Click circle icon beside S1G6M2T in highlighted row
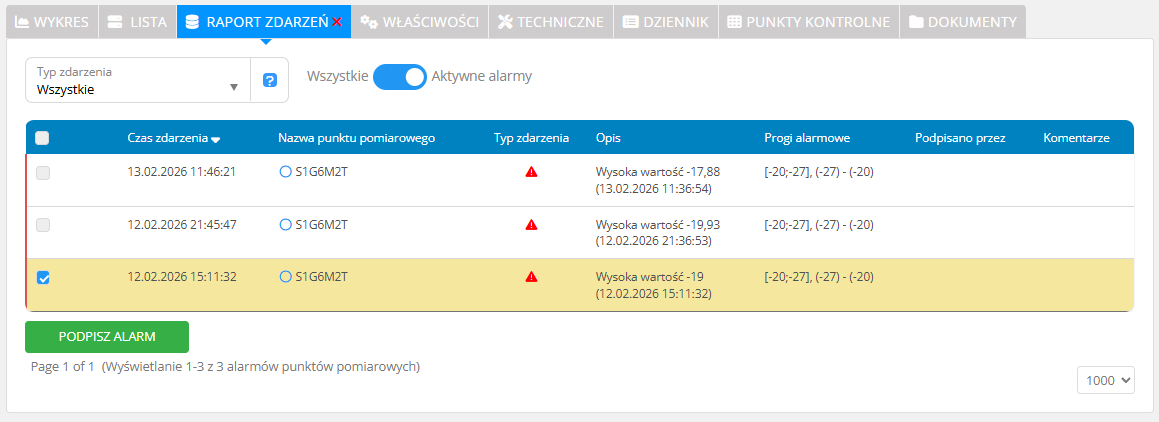The image size is (1159, 422). point(285,277)
